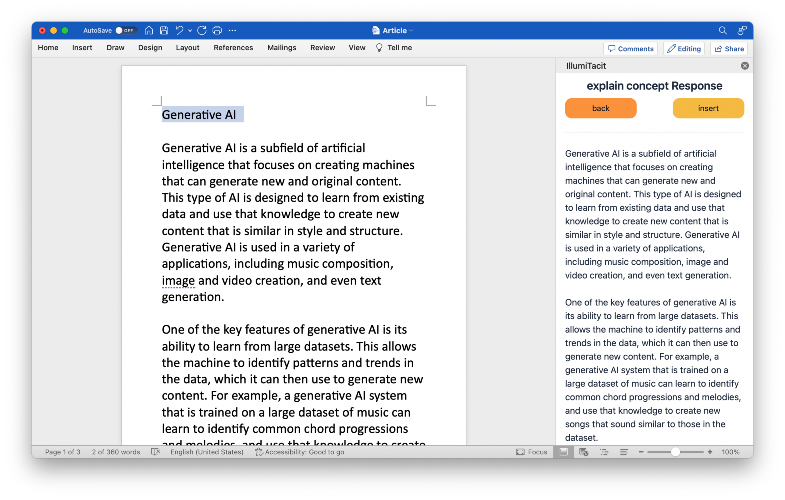The width and height of the screenshot is (785, 500).
Task: Click the zoom out minus button
Action: click(x=641, y=452)
